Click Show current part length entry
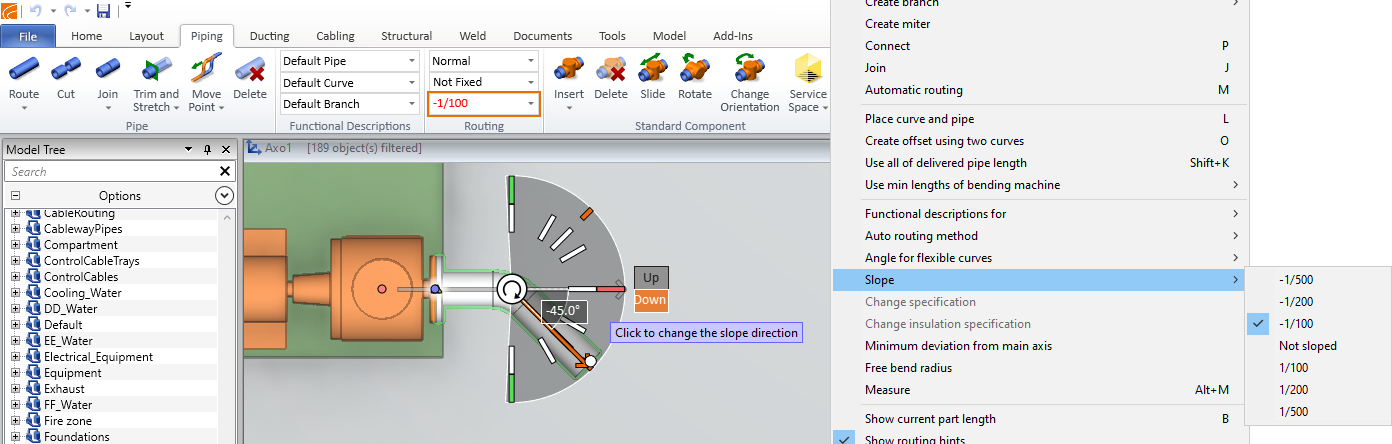This screenshot has width=1392, height=444. [1040, 419]
